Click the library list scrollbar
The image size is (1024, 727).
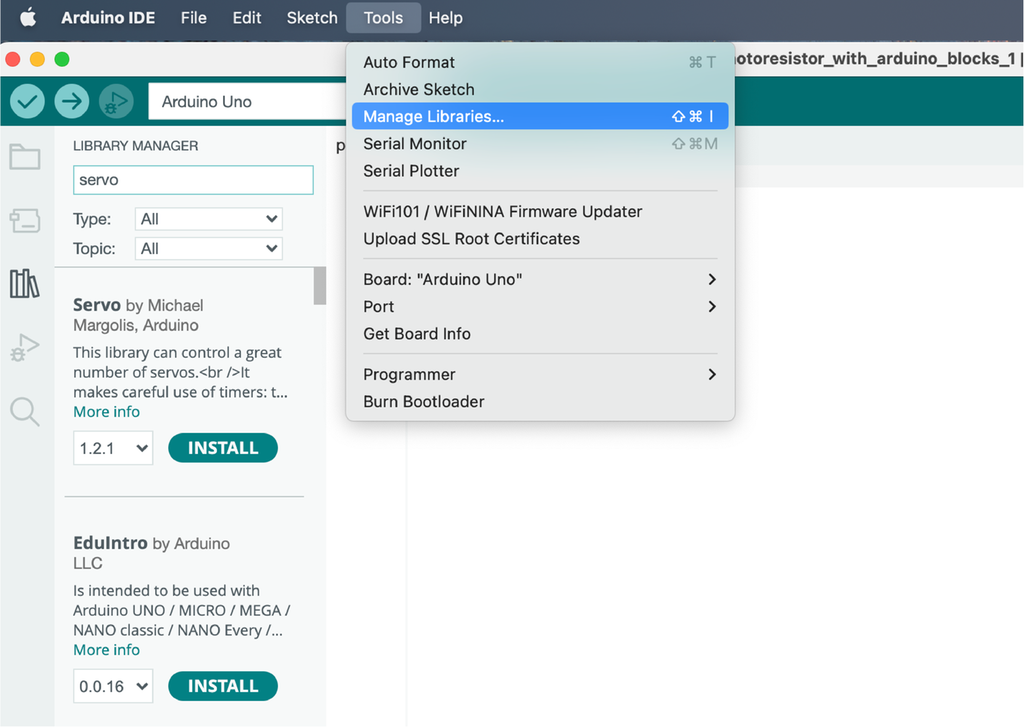point(320,286)
